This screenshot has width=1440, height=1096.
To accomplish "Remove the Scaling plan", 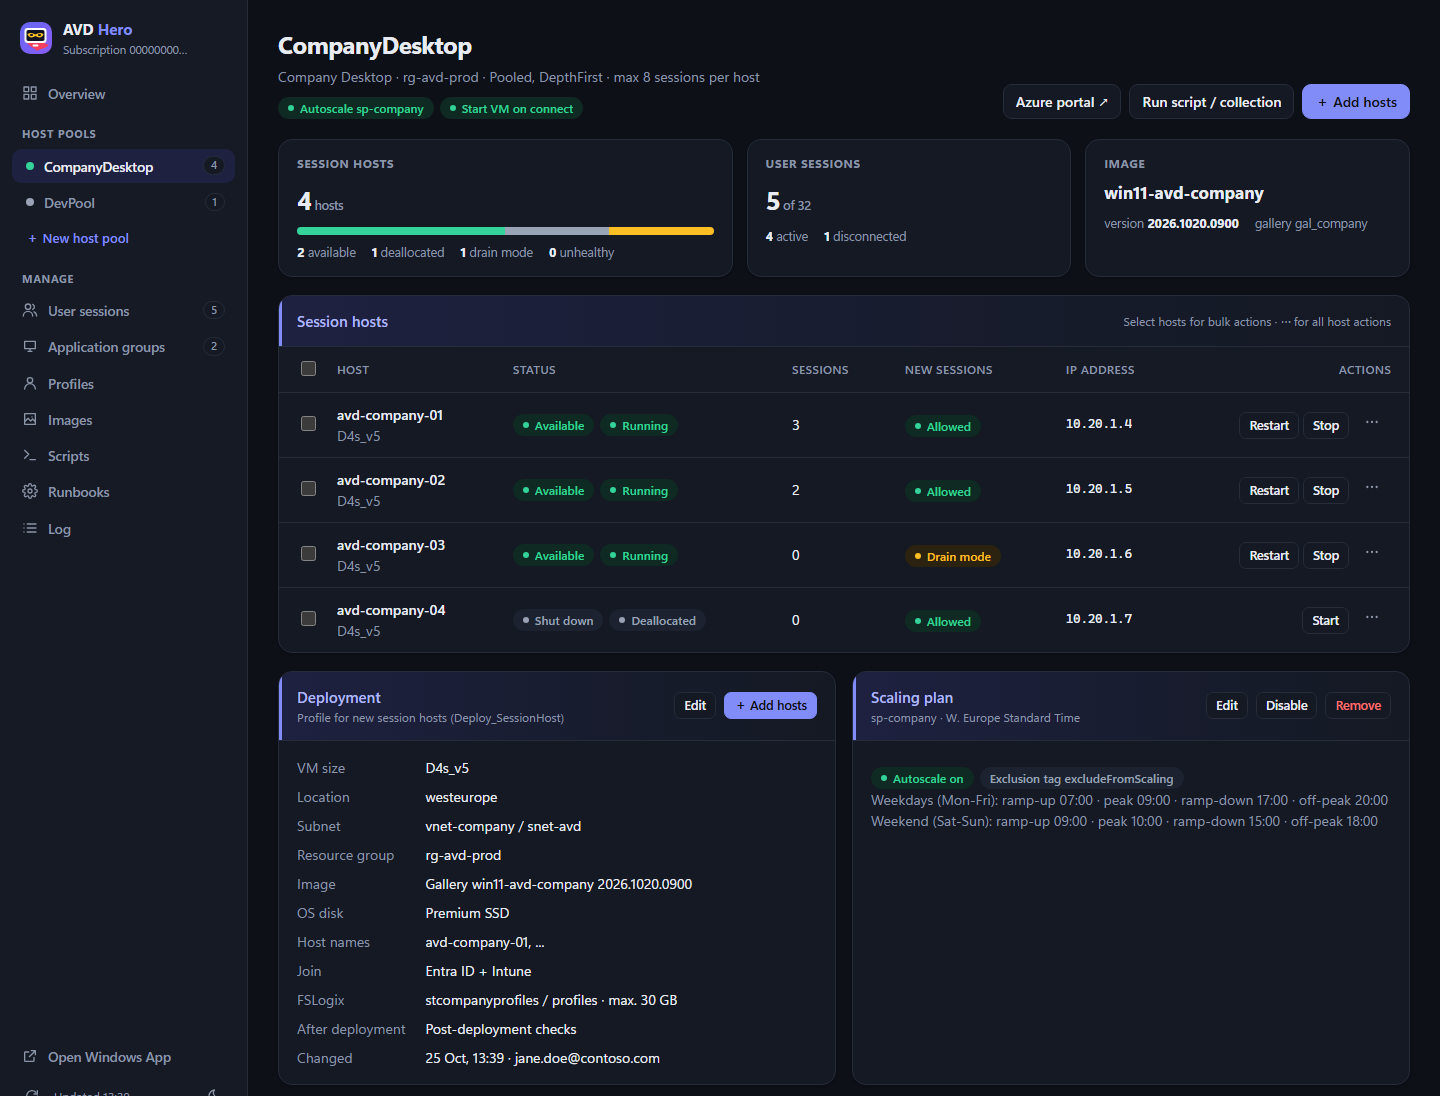I will (x=1358, y=705).
